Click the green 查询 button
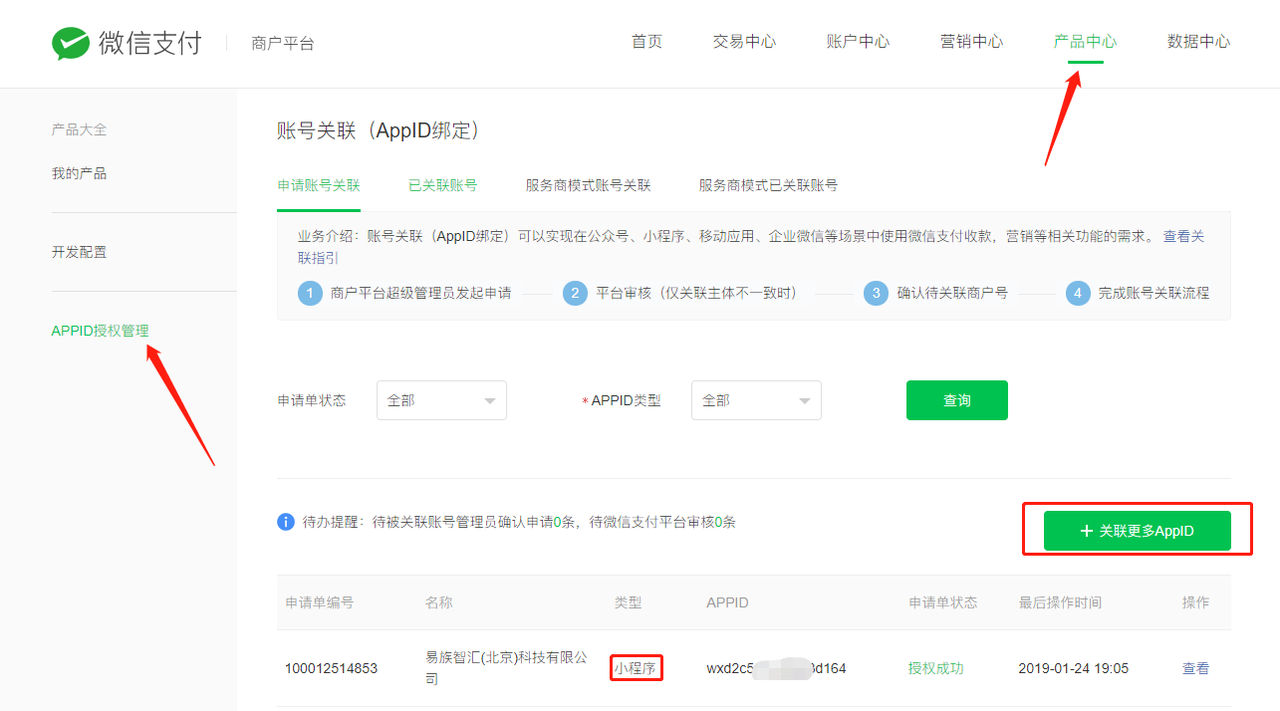 (957, 400)
